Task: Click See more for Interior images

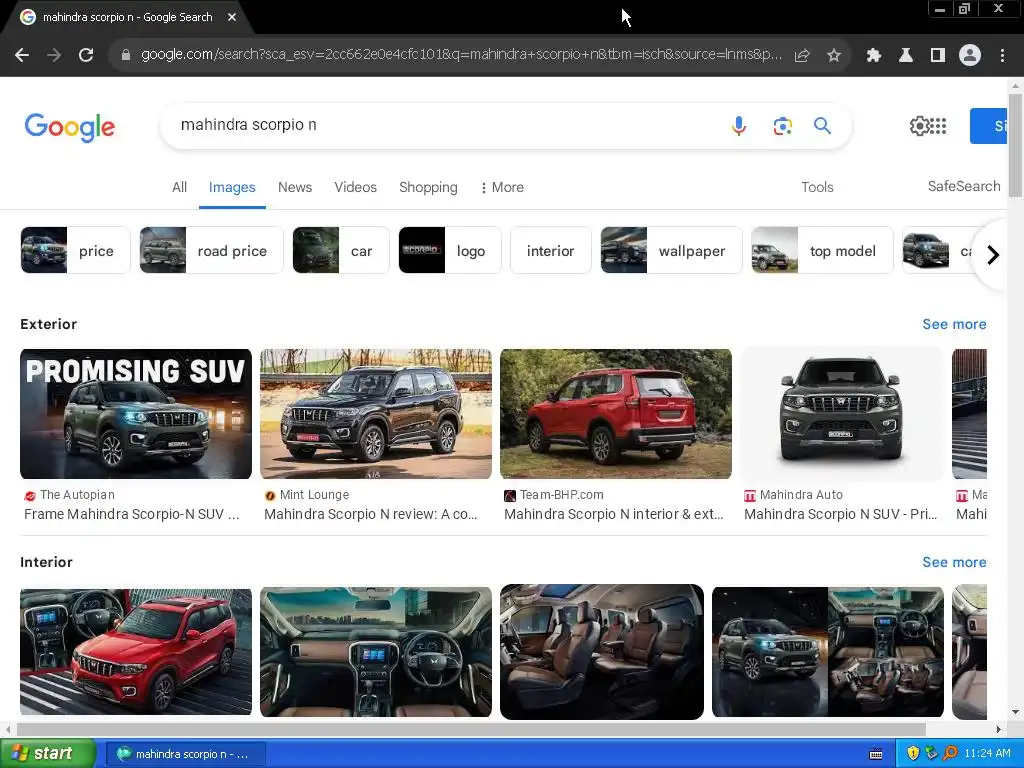Action: (954, 562)
